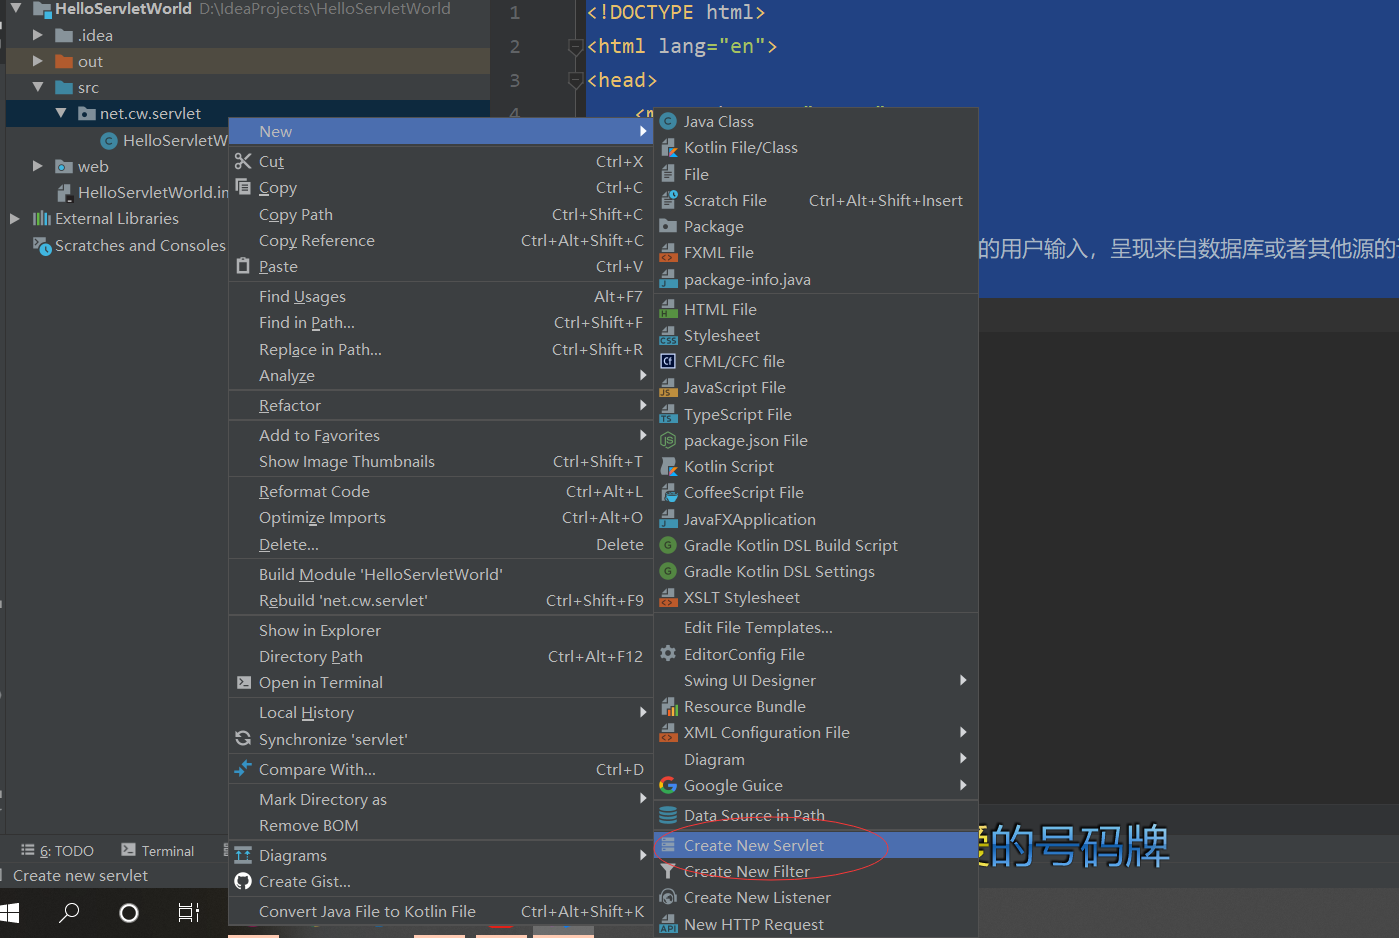The image size is (1399, 938).
Task: Click the Package folder icon
Action: click(669, 226)
